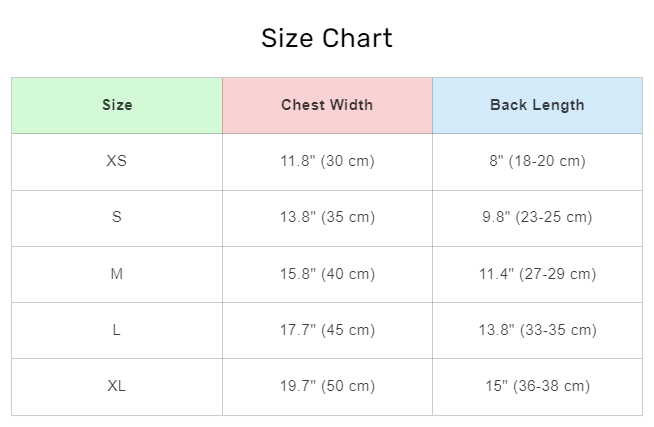Click the 17.7" (45 cm) chest width cell

tap(327, 330)
